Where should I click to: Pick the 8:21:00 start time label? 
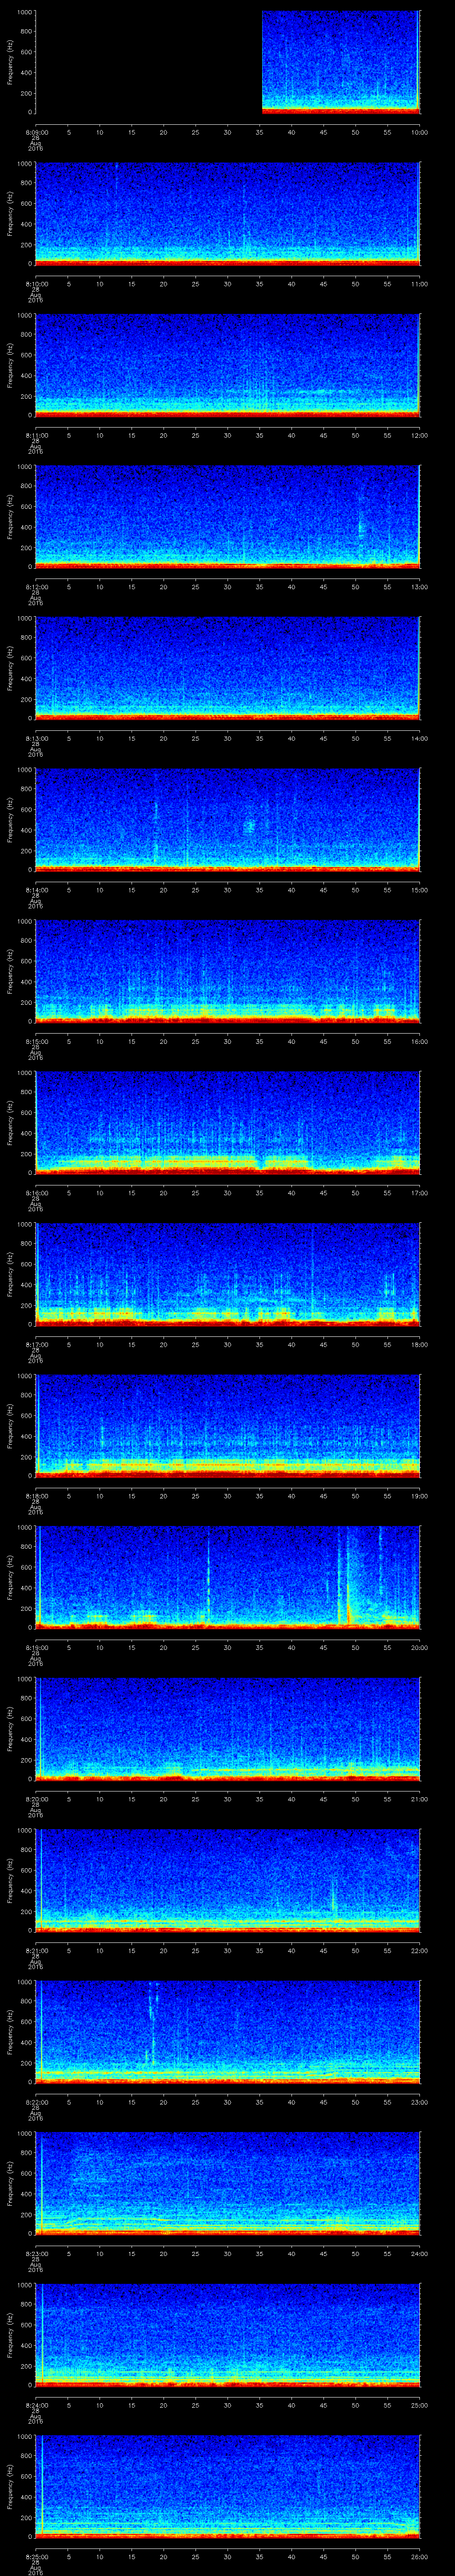click(36, 1950)
